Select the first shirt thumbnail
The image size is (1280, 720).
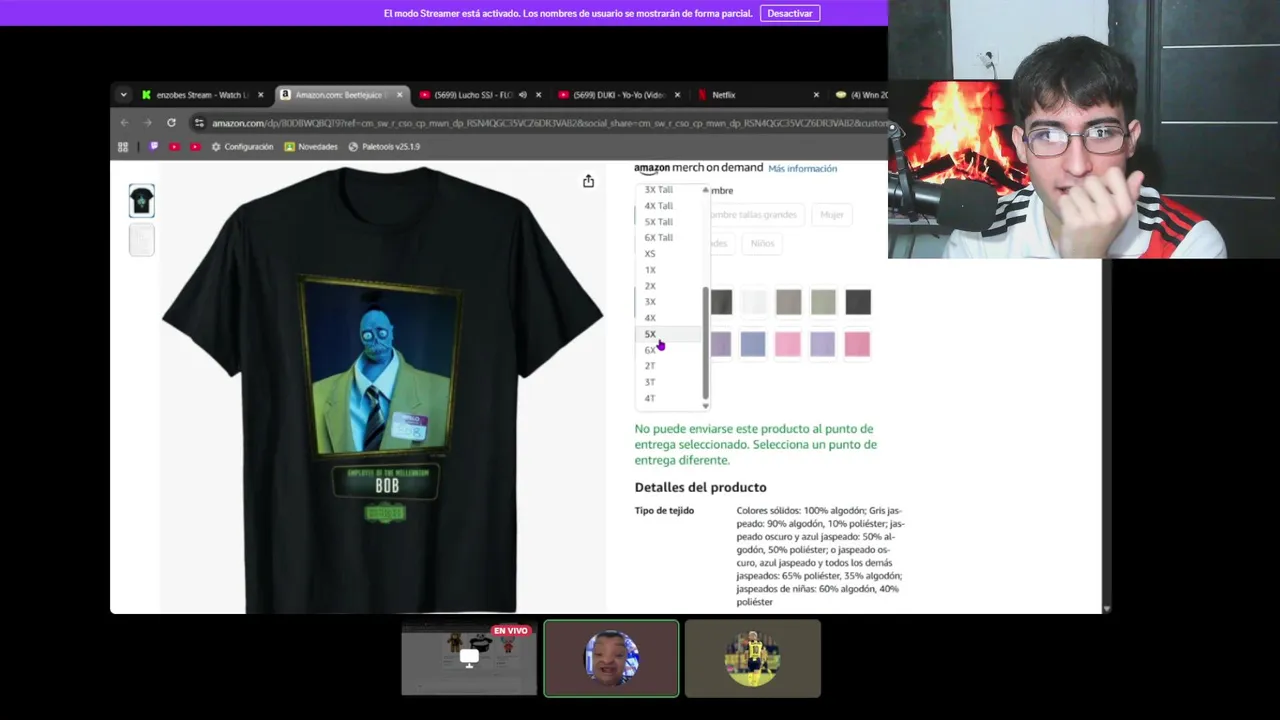(142, 201)
